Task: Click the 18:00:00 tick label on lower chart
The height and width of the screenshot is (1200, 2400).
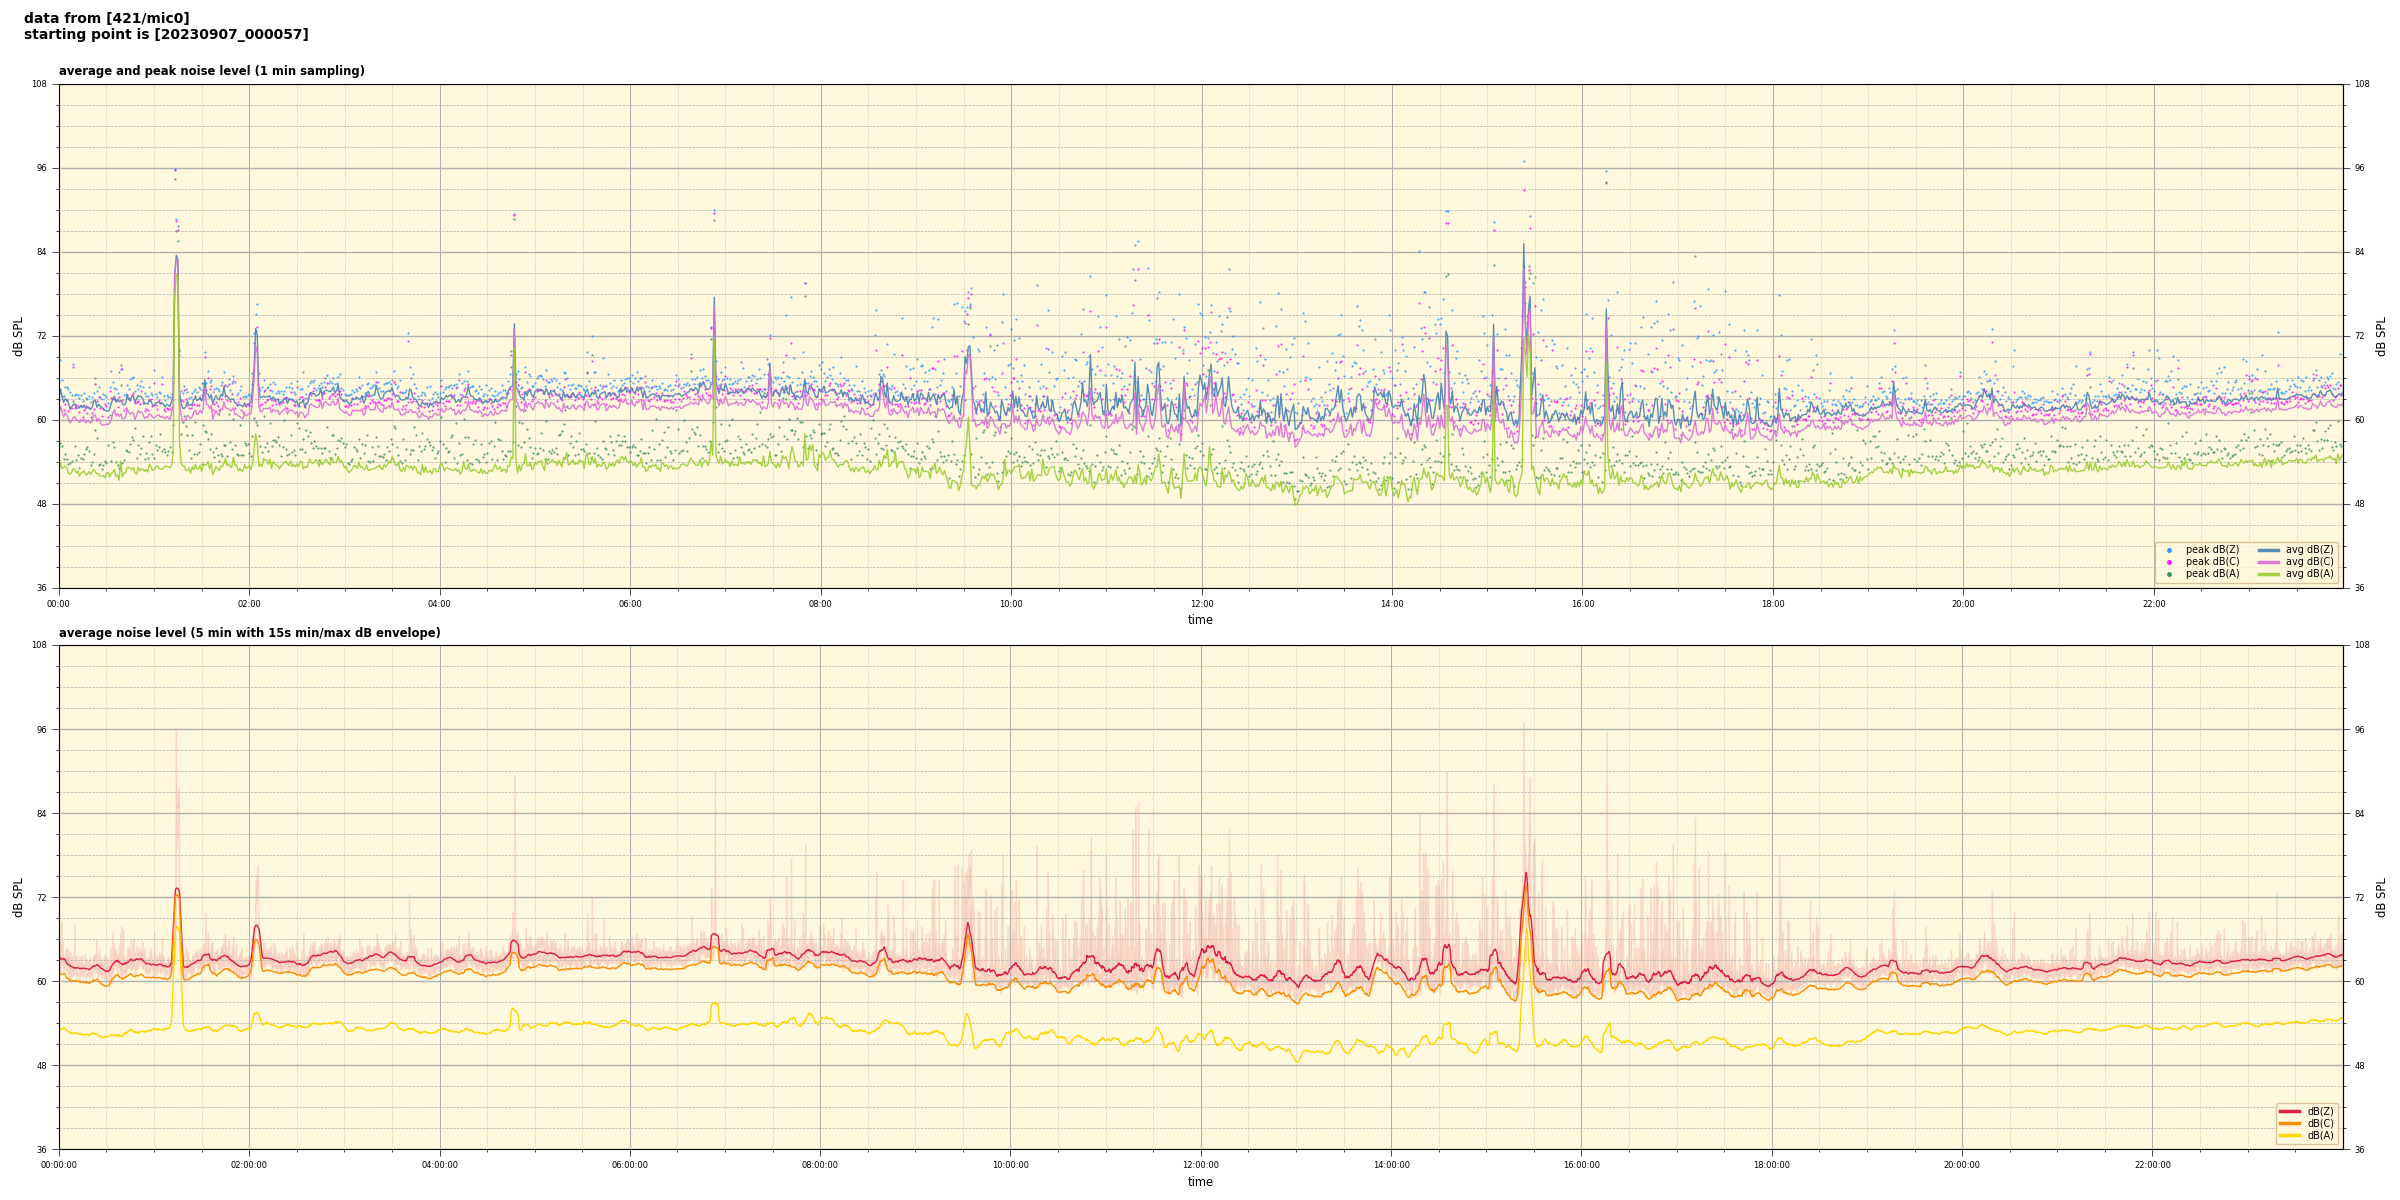Action: pyautogui.click(x=1772, y=1165)
